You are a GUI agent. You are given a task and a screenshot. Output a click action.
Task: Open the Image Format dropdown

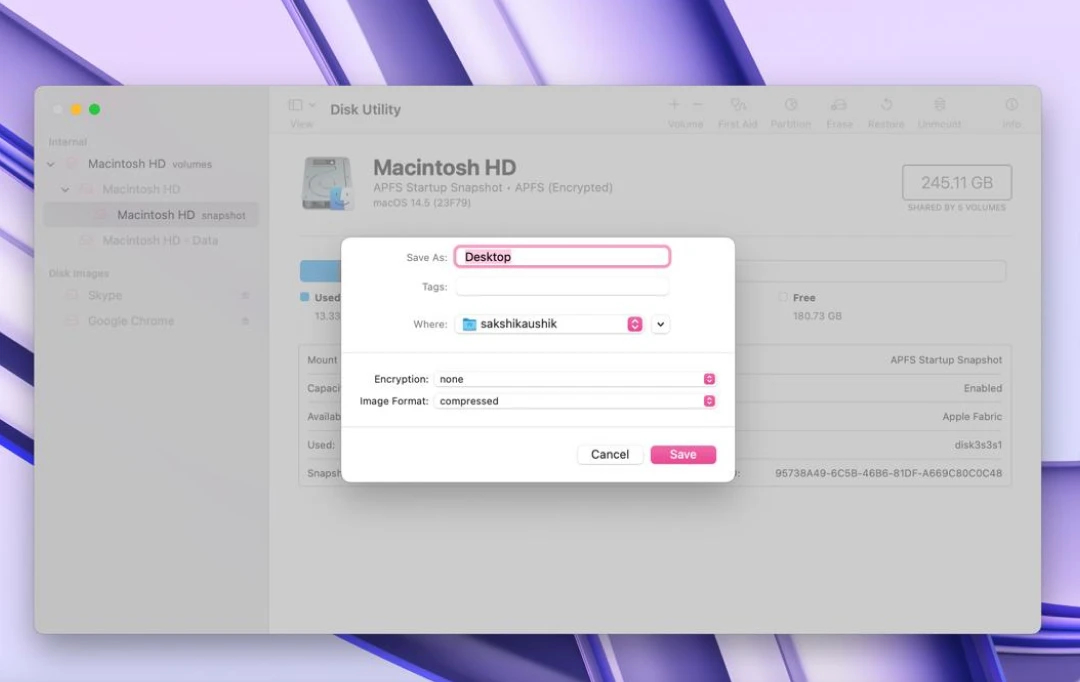pos(576,401)
